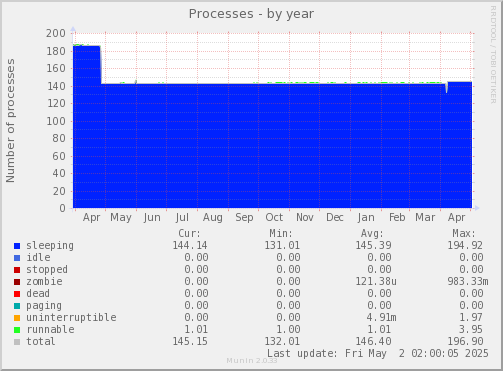This screenshot has width=503, height=371.
Task: Click the 'Number of processes' axis label
Action: [10, 121]
